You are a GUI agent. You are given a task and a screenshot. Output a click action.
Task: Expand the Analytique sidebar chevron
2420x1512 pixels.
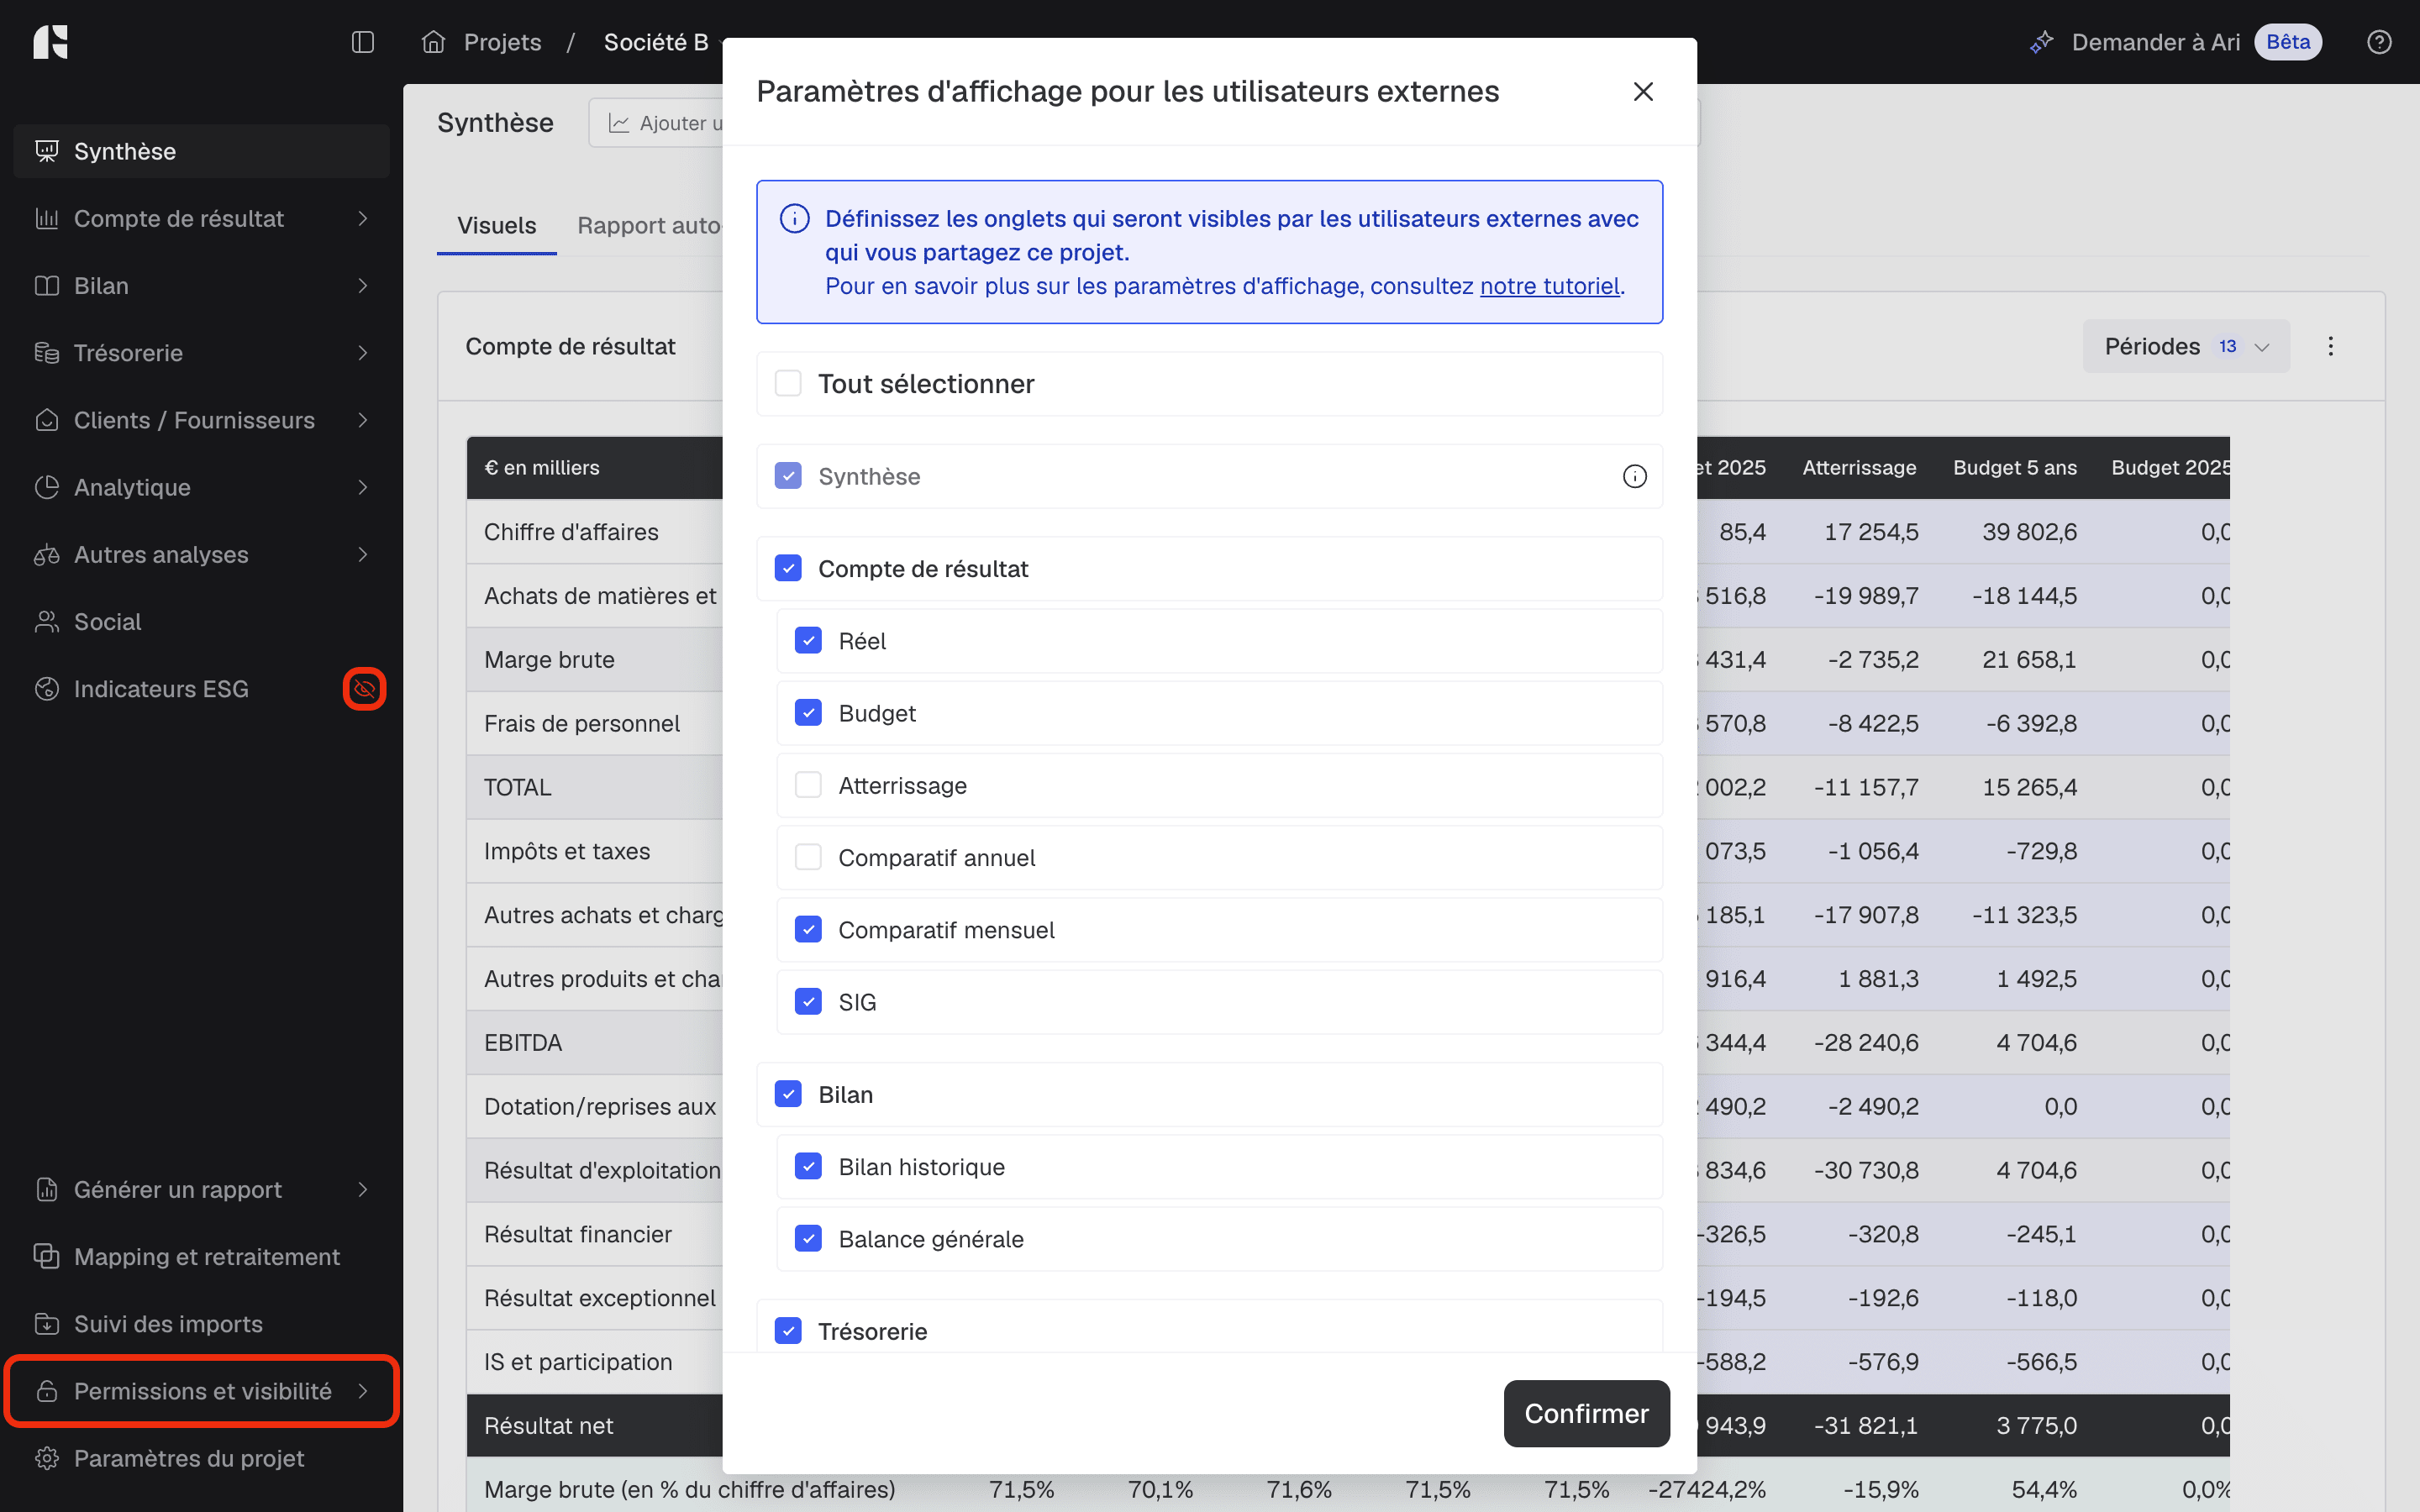[x=363, y=487]
